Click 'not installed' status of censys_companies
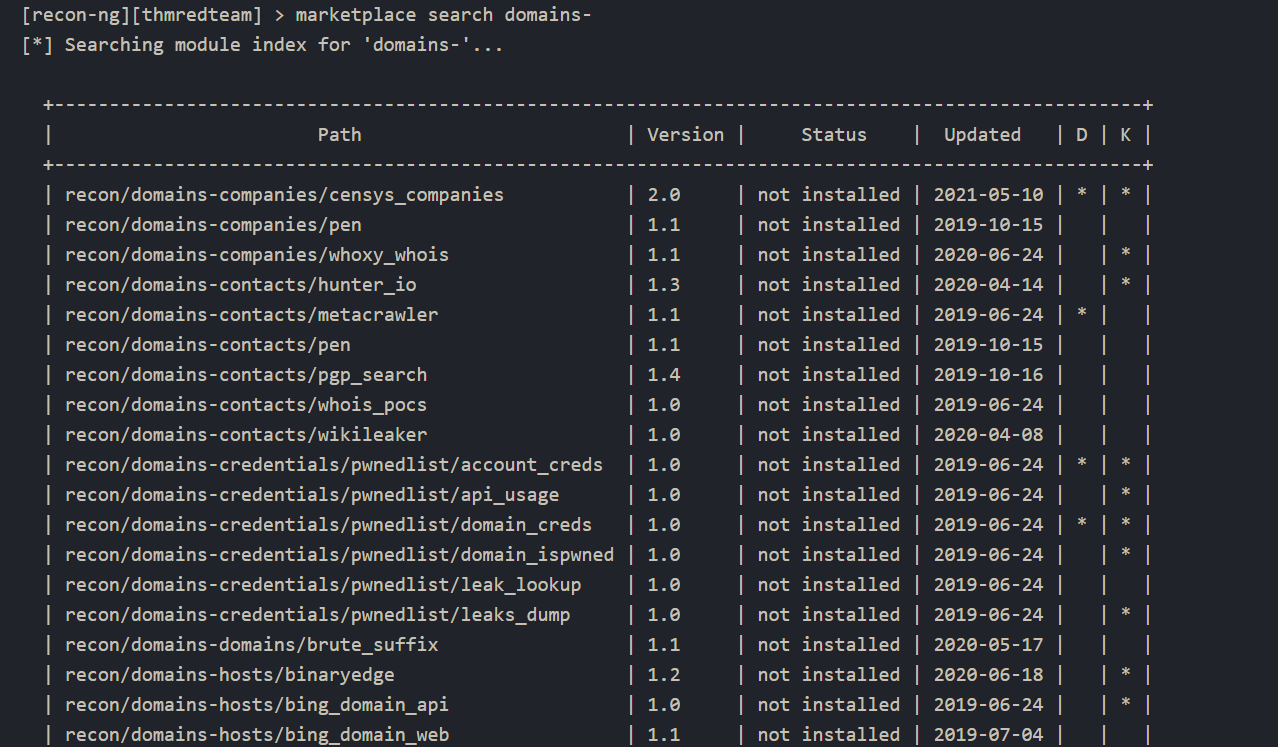This screenshot has height=747, width=1278. coord(828,195)
